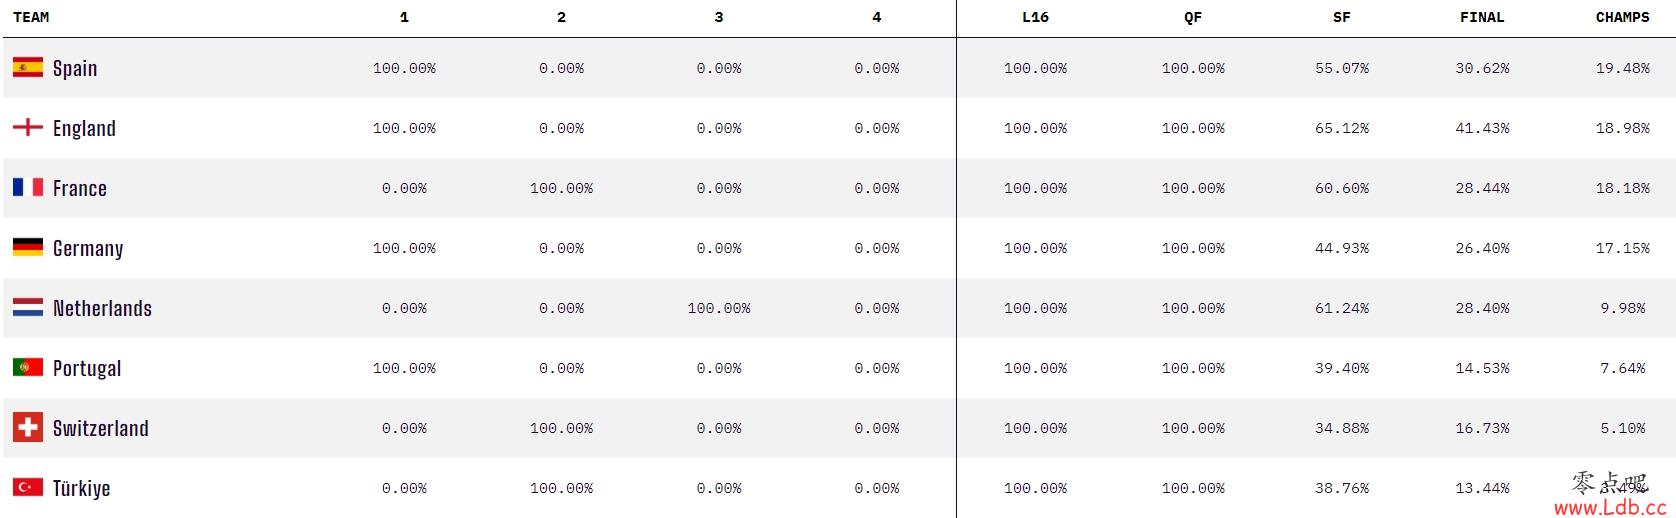Click the France flag icon
The width and height of the screenshot is (1676, 518).
(x=28, y=187)
